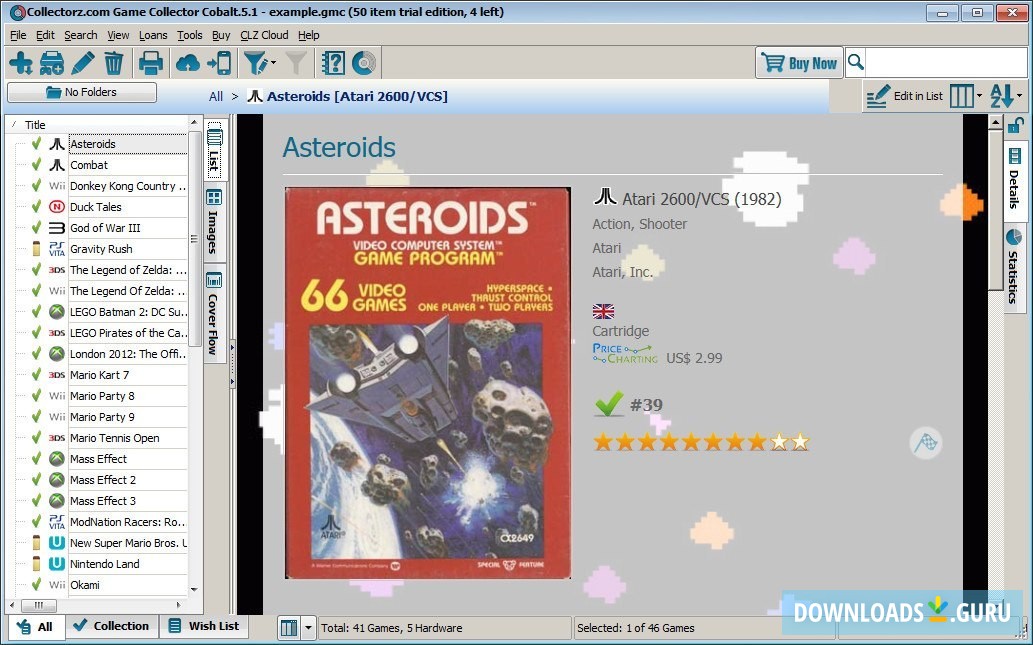Open the help manual question-mark icon

333,63
